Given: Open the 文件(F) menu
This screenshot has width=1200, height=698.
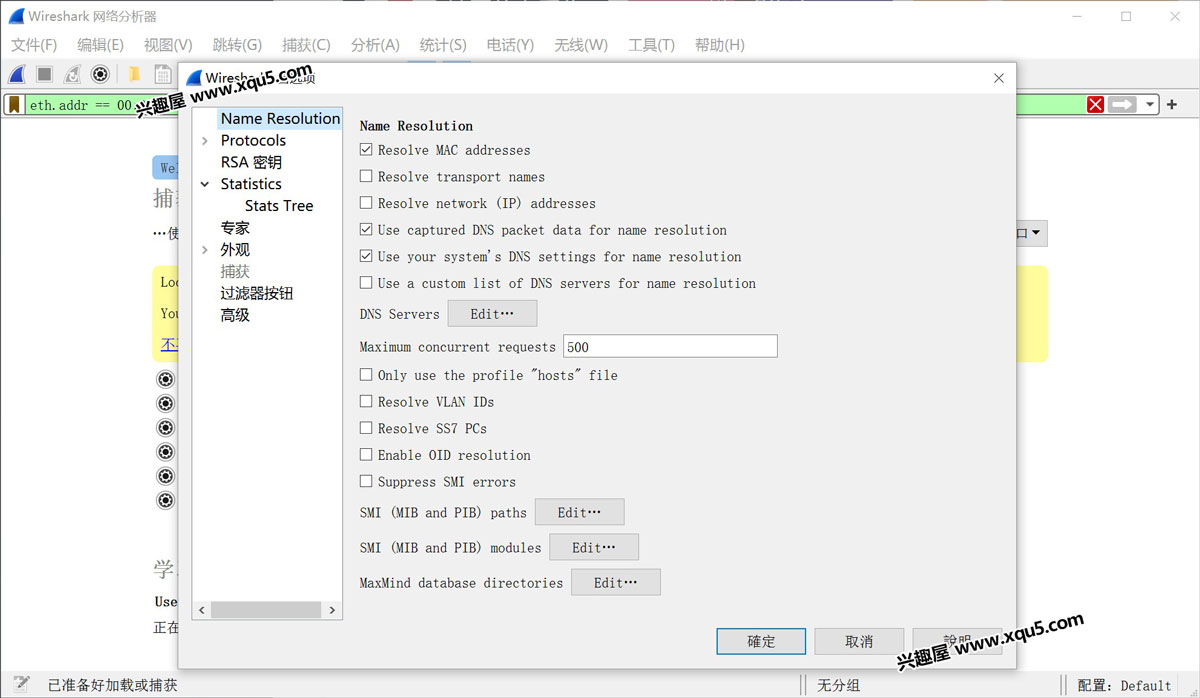Looking at the screenshot, I should point(34,45).
